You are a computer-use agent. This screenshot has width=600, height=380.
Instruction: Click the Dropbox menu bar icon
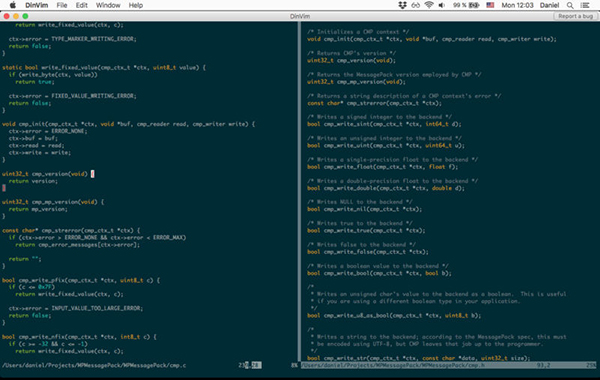pos(402,5)
